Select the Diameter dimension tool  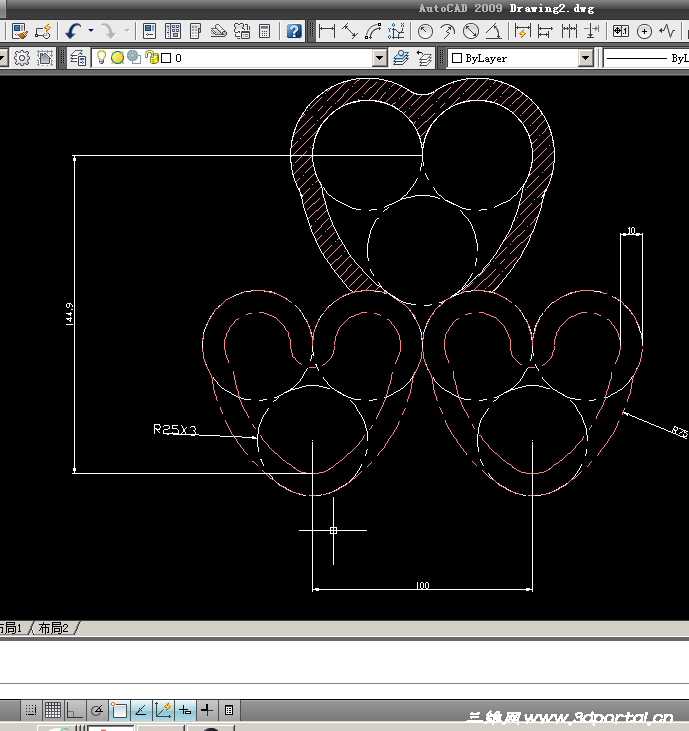471,31
